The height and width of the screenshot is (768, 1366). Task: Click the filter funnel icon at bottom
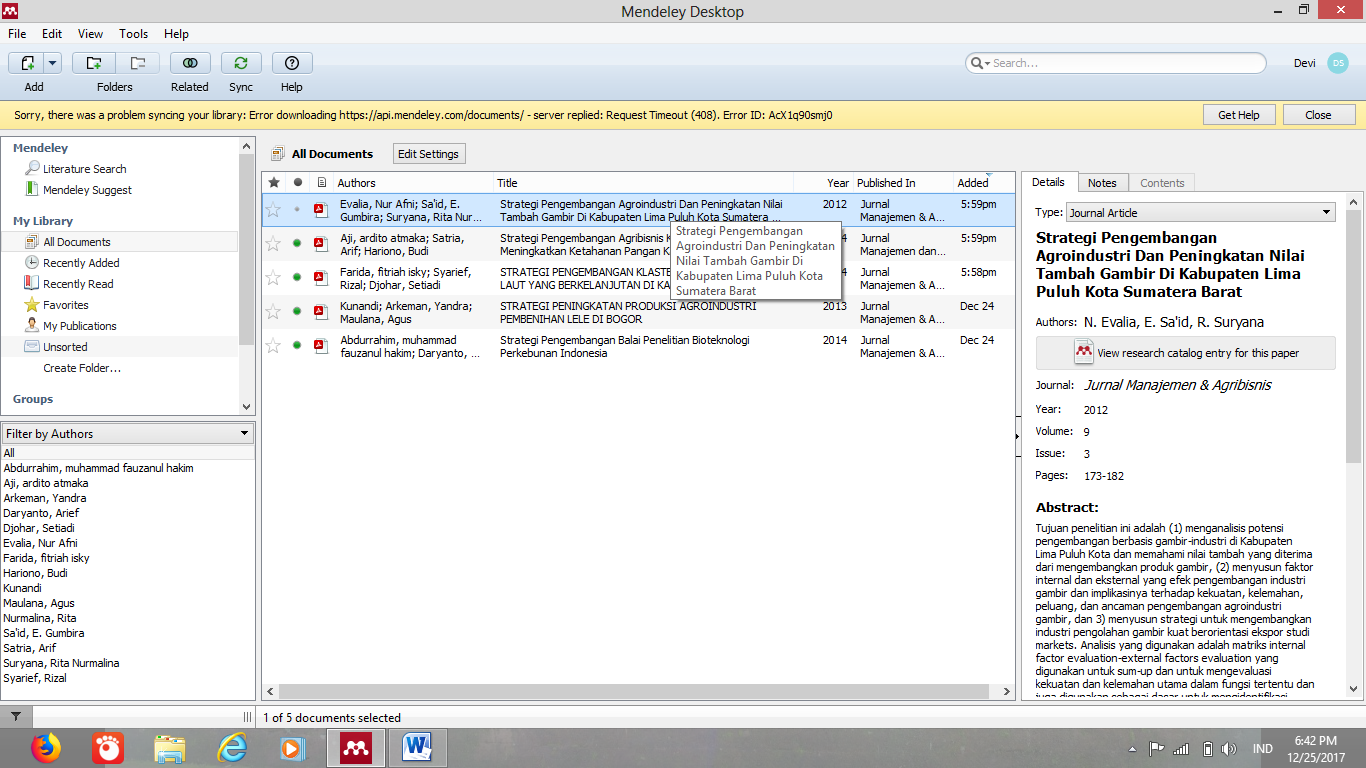16,717
